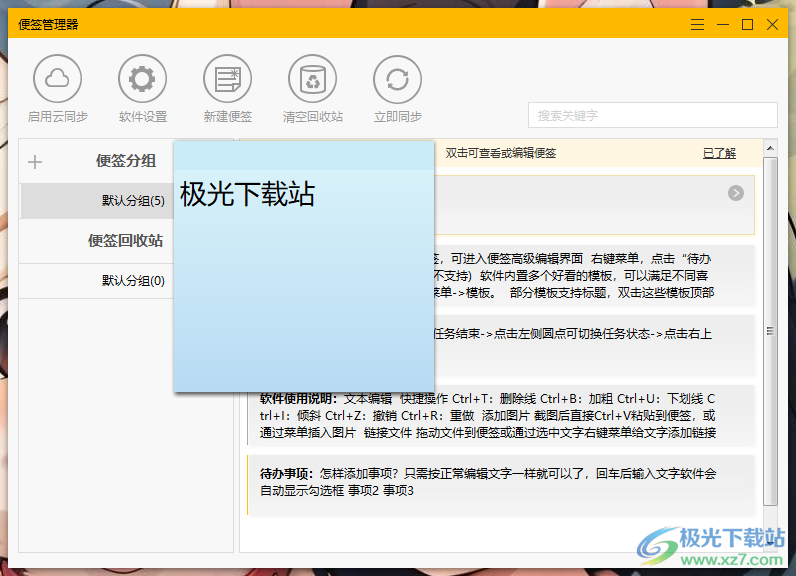
Task: Select the note about 便签高级编辑界面
Action: pos(594,276)
